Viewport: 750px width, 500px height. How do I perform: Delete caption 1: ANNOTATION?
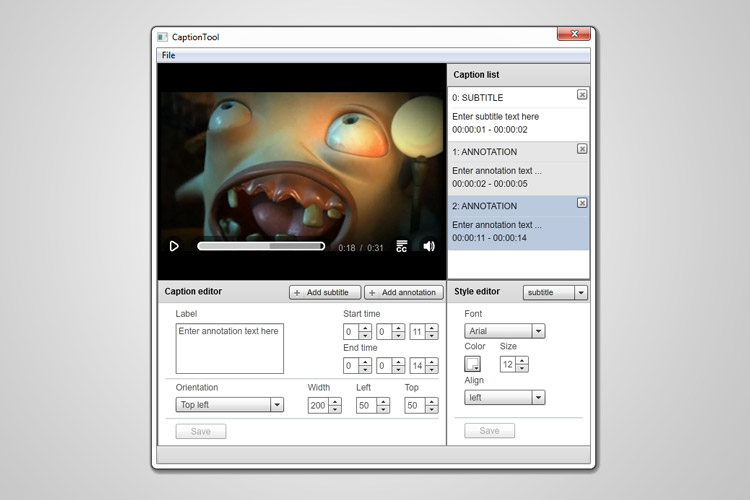point(582,149)
